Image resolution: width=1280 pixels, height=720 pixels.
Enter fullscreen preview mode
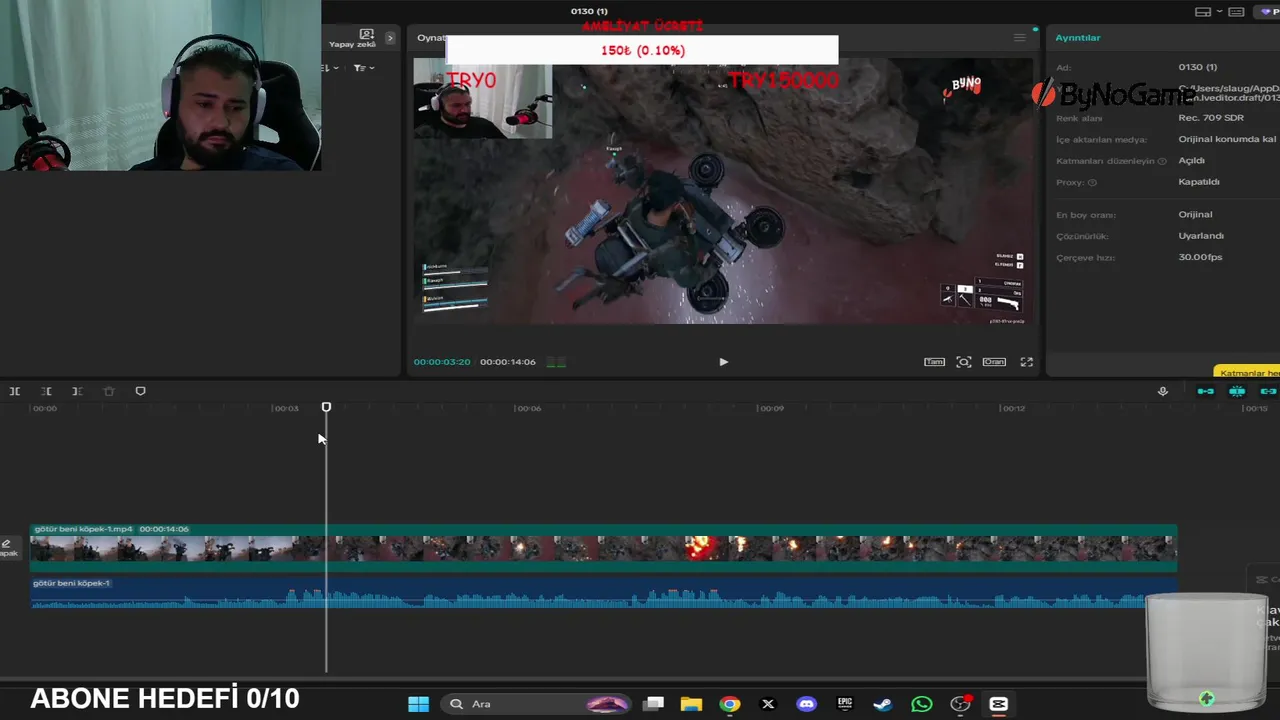[x=1026, y=362]
